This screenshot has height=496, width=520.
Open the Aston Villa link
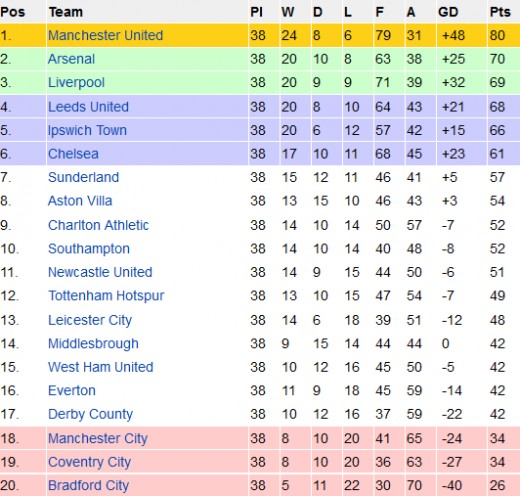(80, 201)
